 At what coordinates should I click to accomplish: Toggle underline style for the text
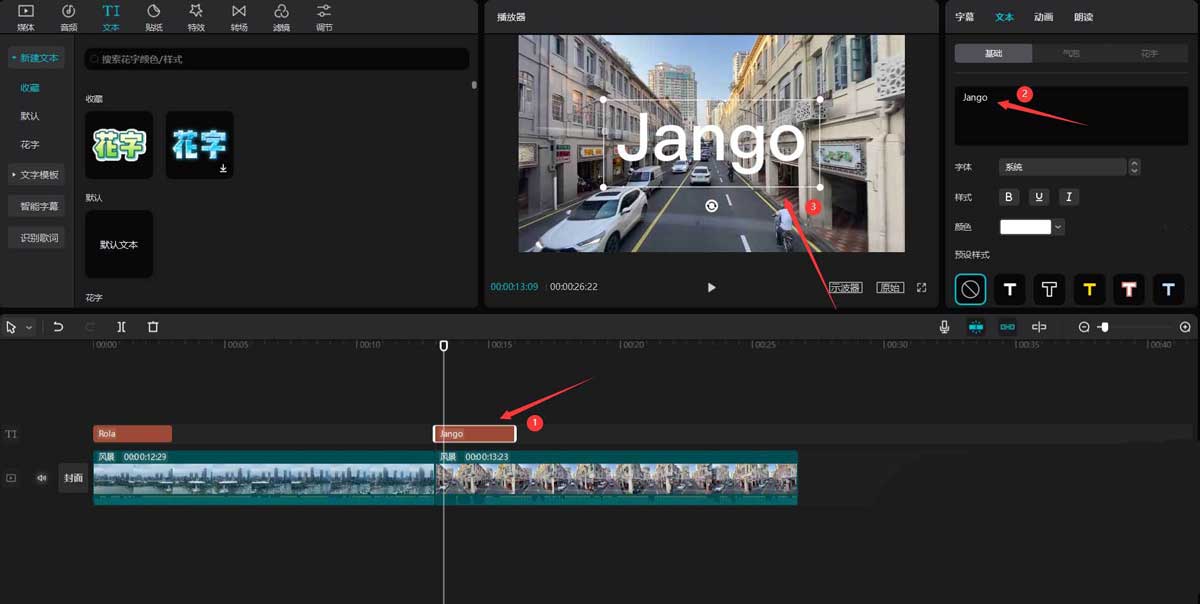1038,197
